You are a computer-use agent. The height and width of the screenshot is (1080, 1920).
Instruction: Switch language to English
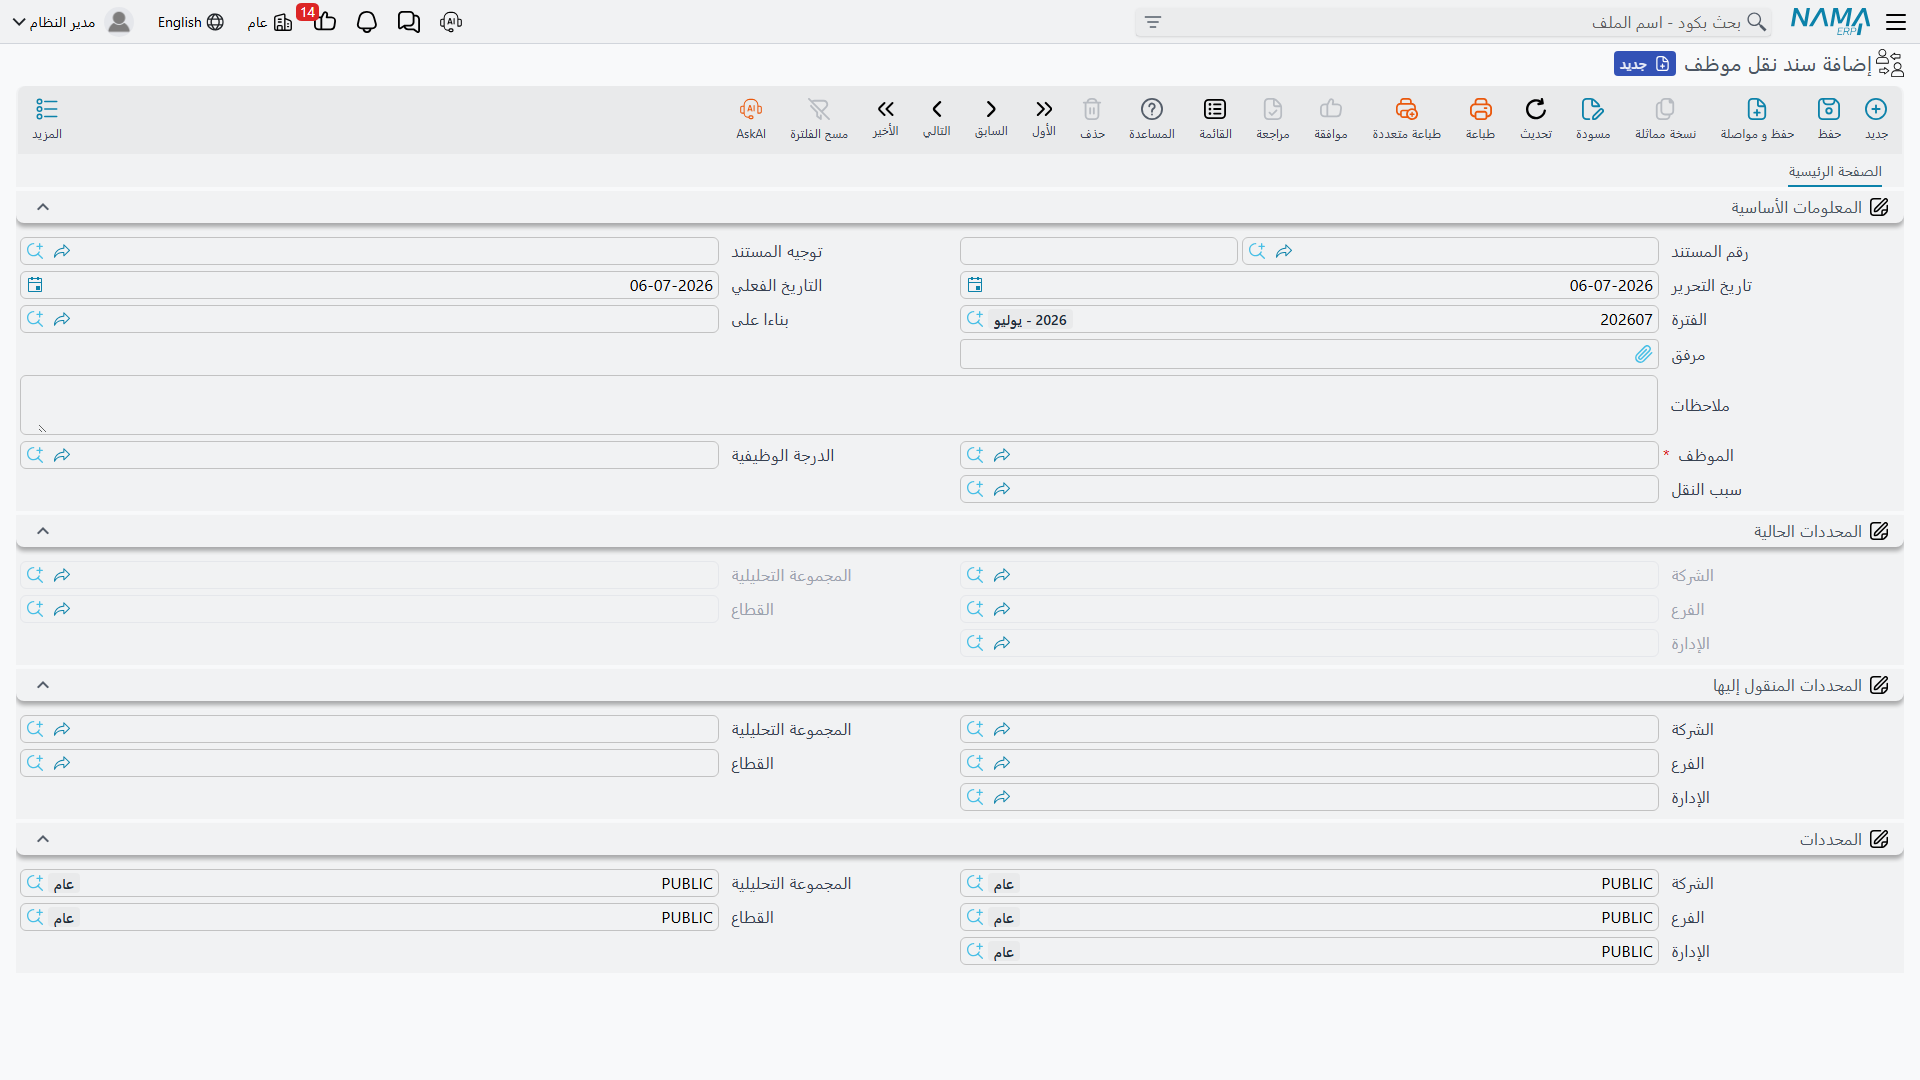pyautogui.click(x=190, y=22)
